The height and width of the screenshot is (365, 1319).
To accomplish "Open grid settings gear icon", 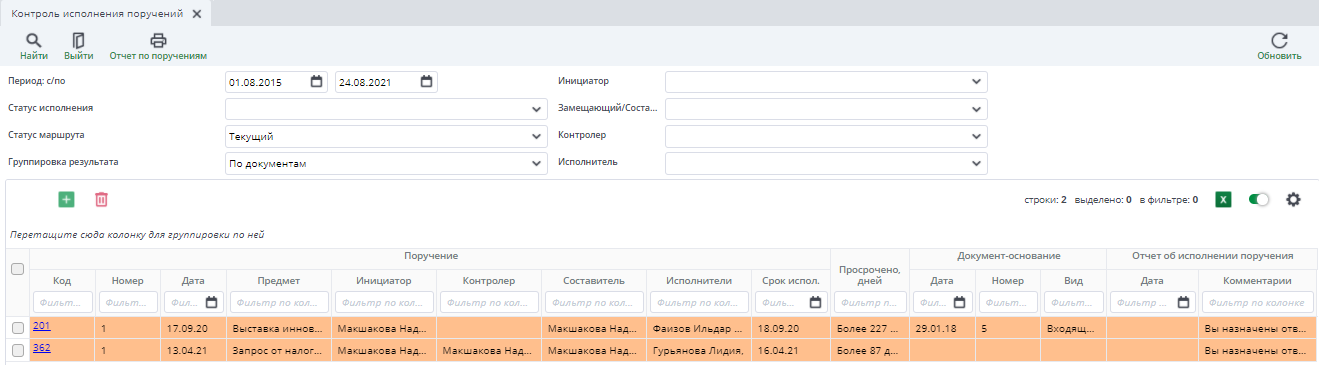I will 1293,200.
